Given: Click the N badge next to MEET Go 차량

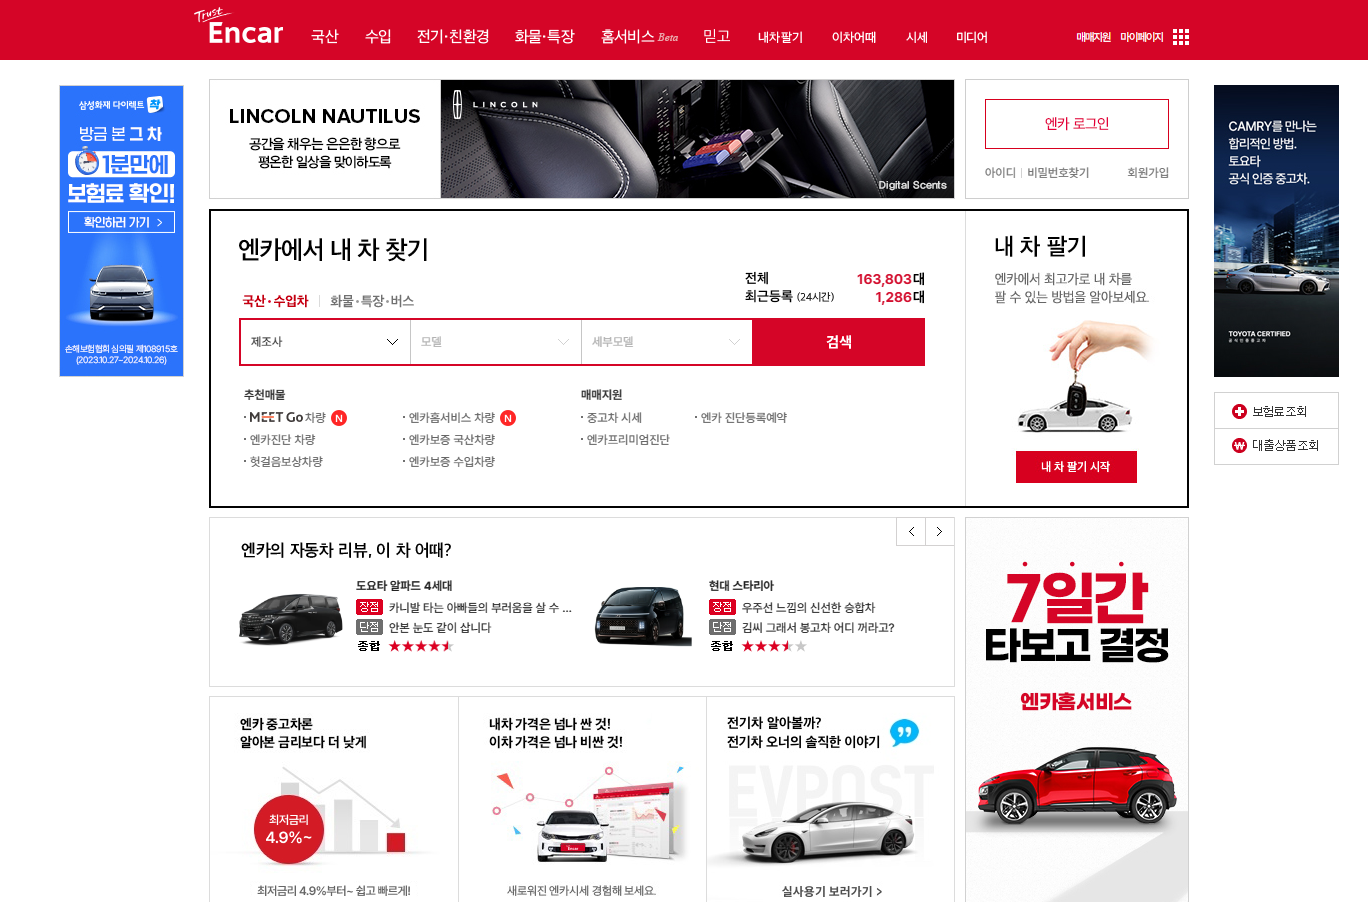Looking at the screenshot, I should tap(339, 417).
